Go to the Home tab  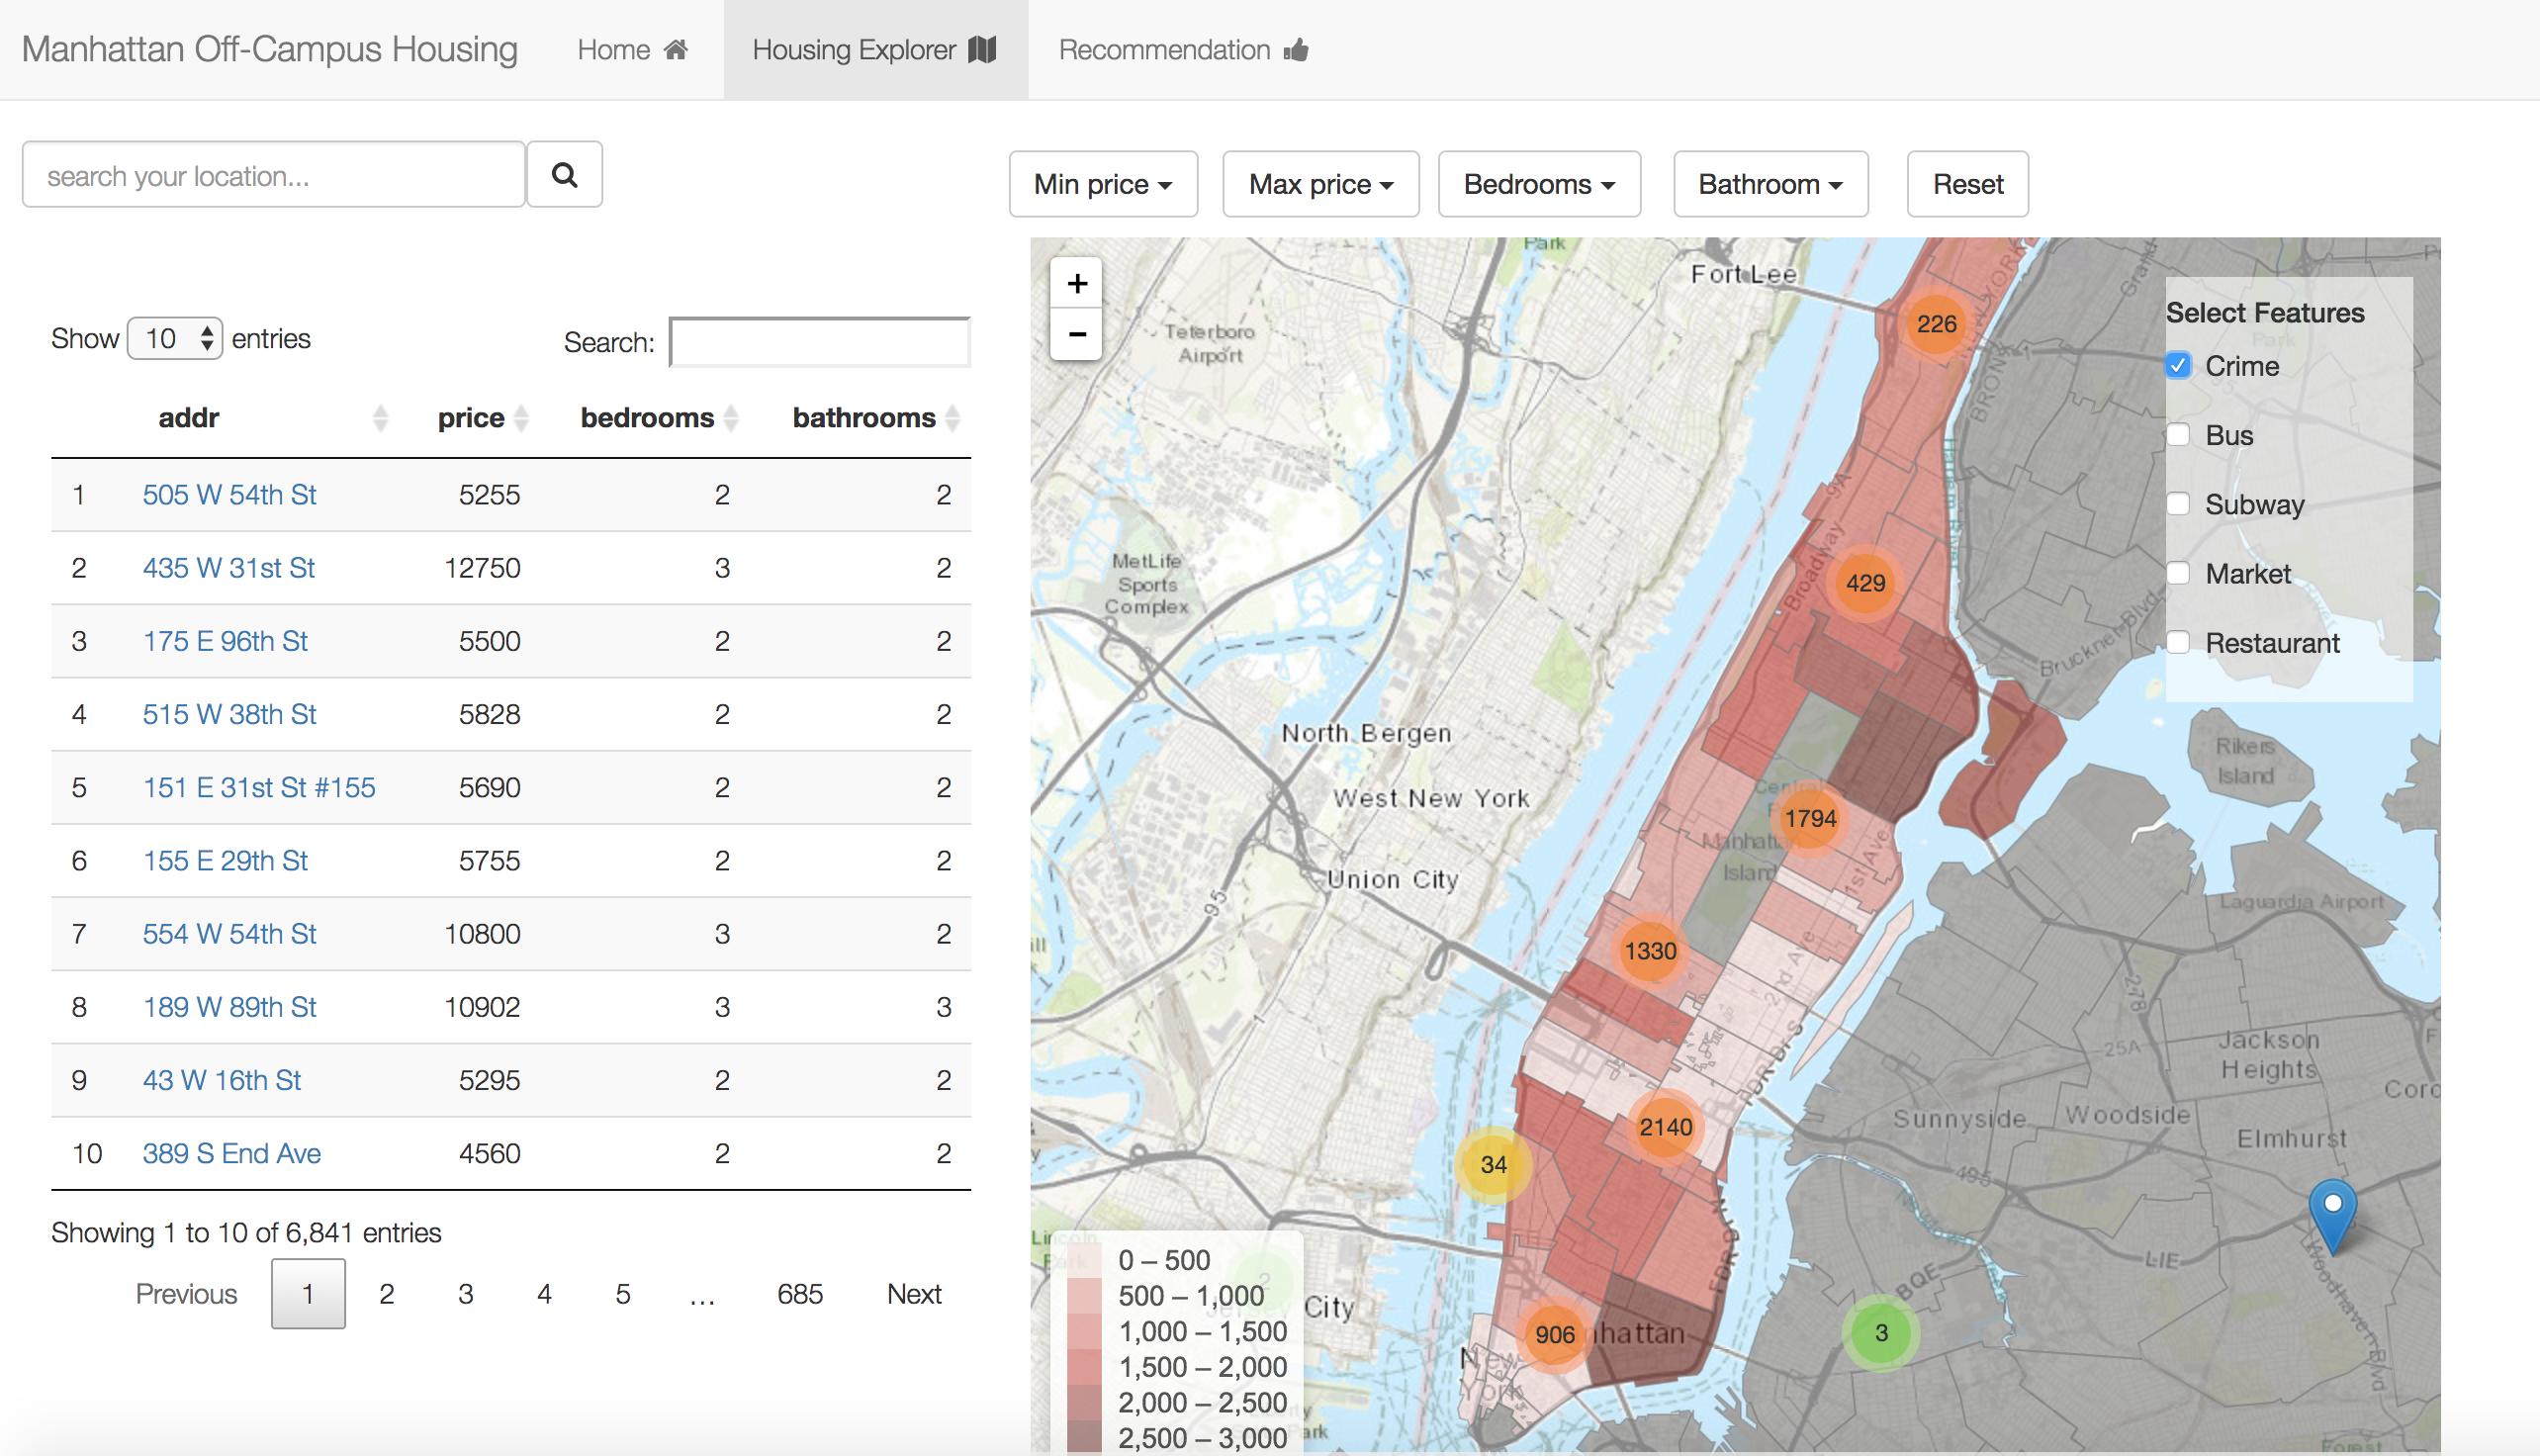(632, 50)
